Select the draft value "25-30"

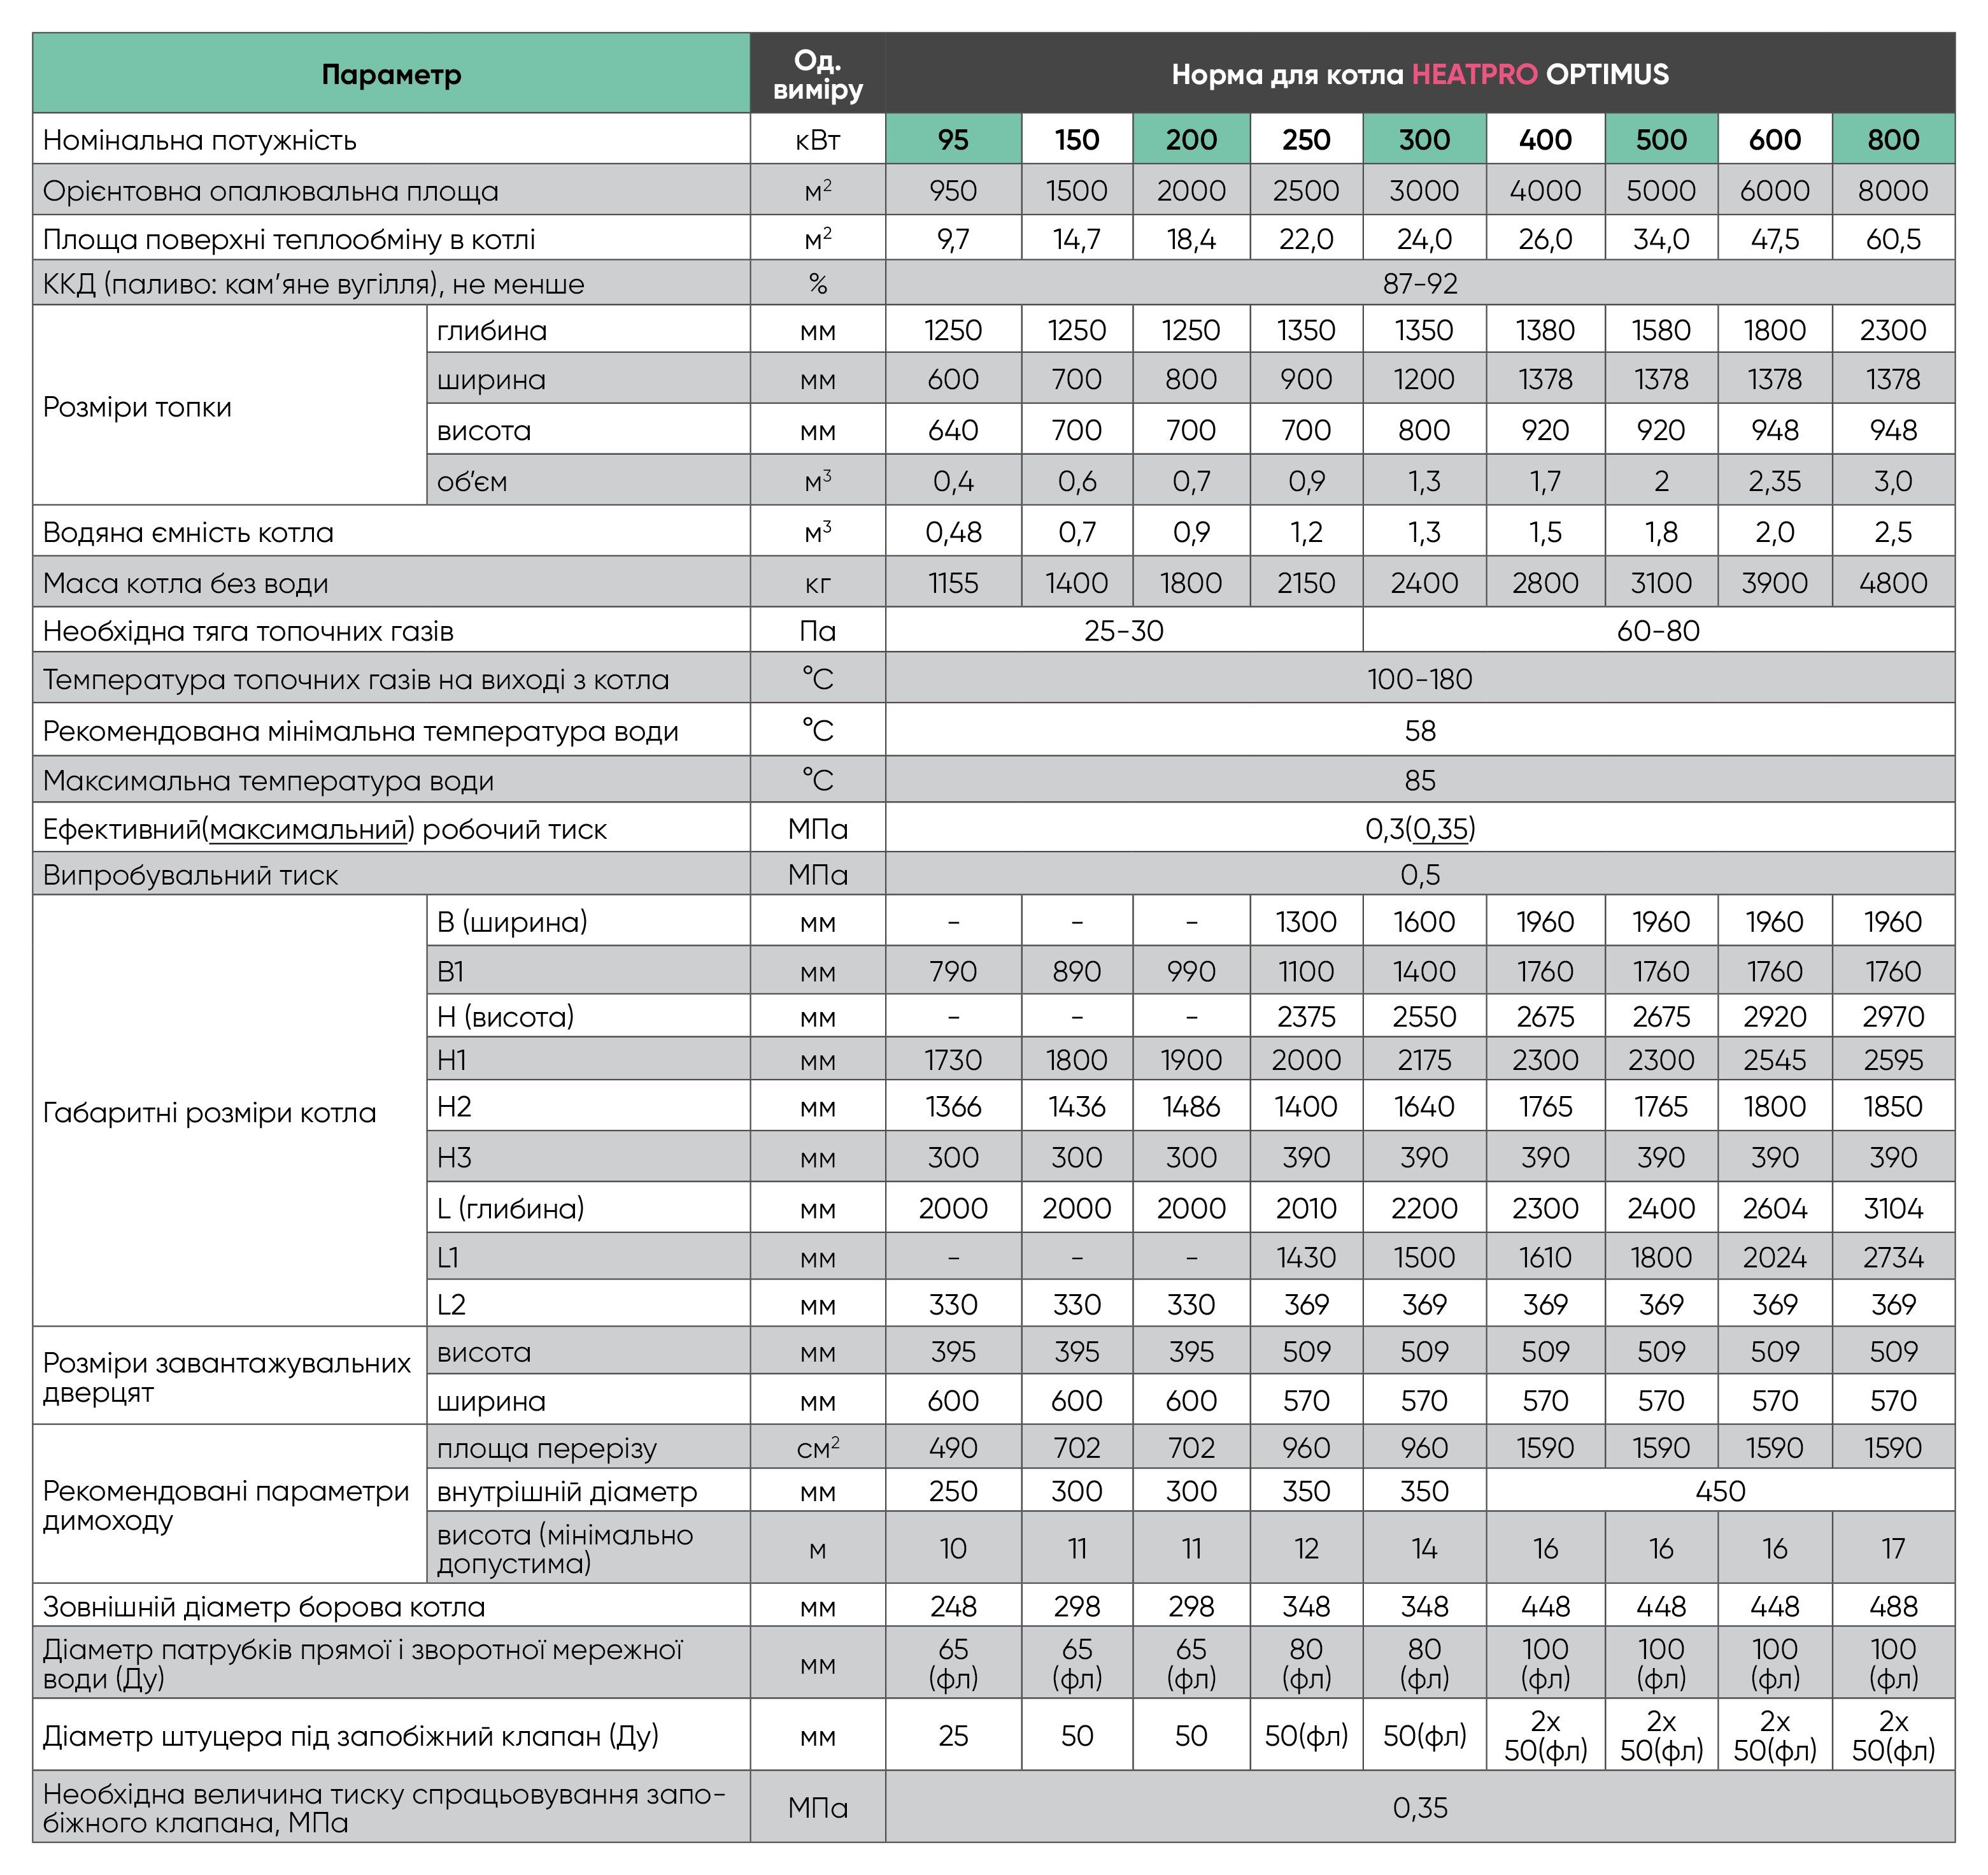point(1124,630)
